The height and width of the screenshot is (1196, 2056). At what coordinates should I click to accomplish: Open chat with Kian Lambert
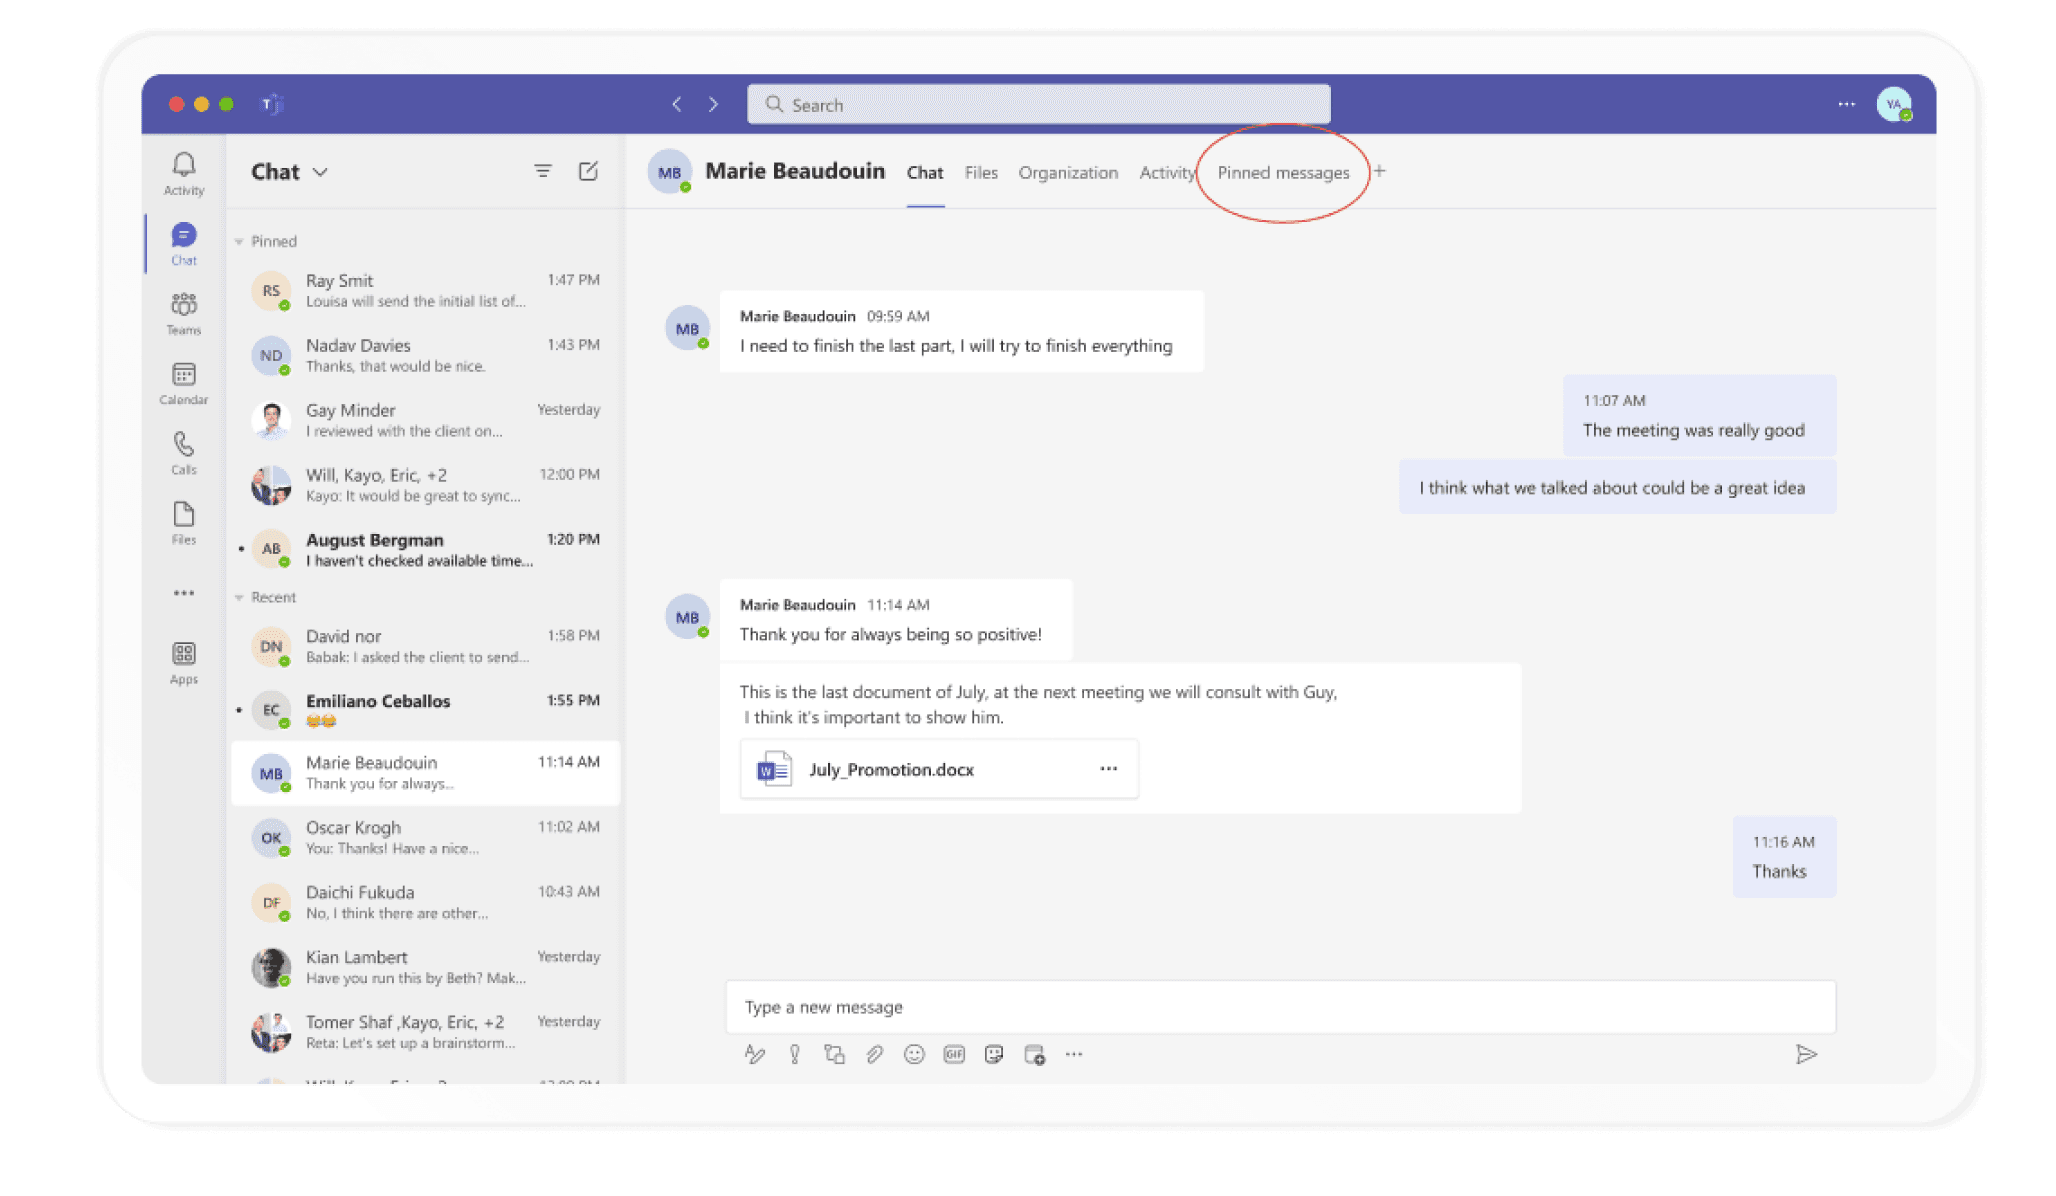point(425,967)
